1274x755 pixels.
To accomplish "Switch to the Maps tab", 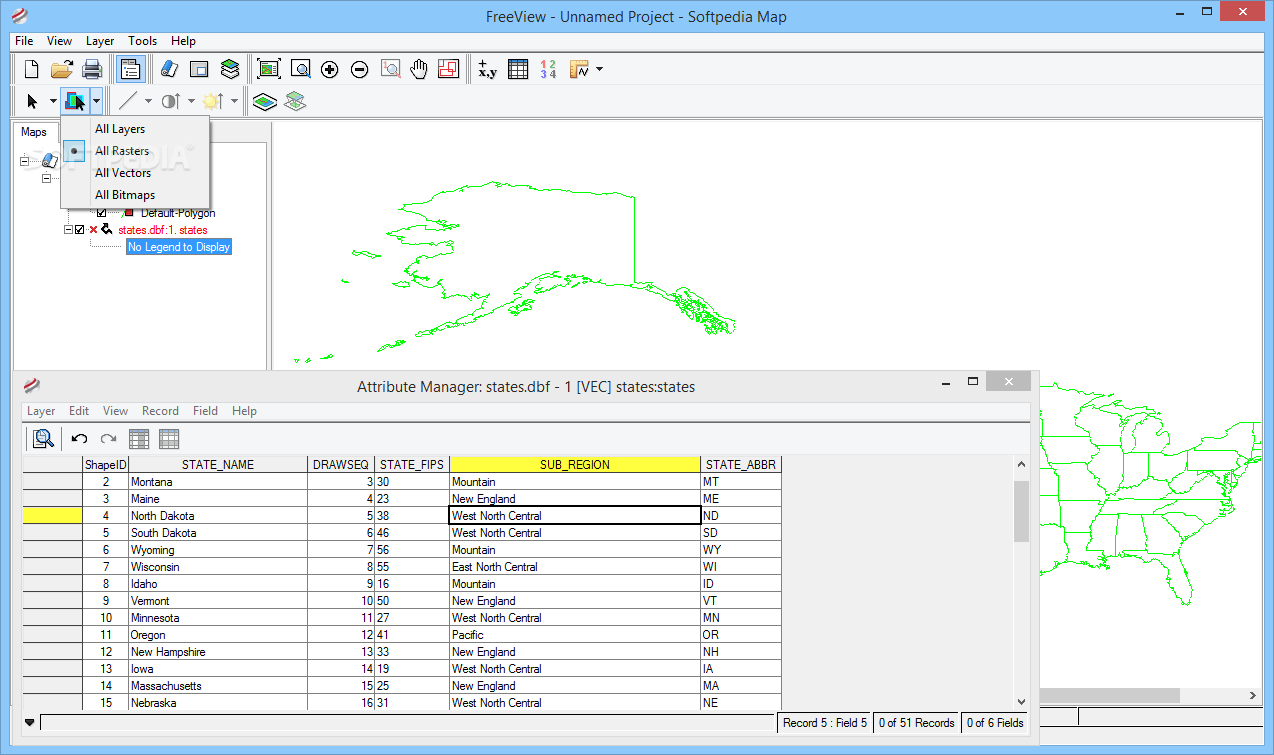I will click(x=34, y=132).
